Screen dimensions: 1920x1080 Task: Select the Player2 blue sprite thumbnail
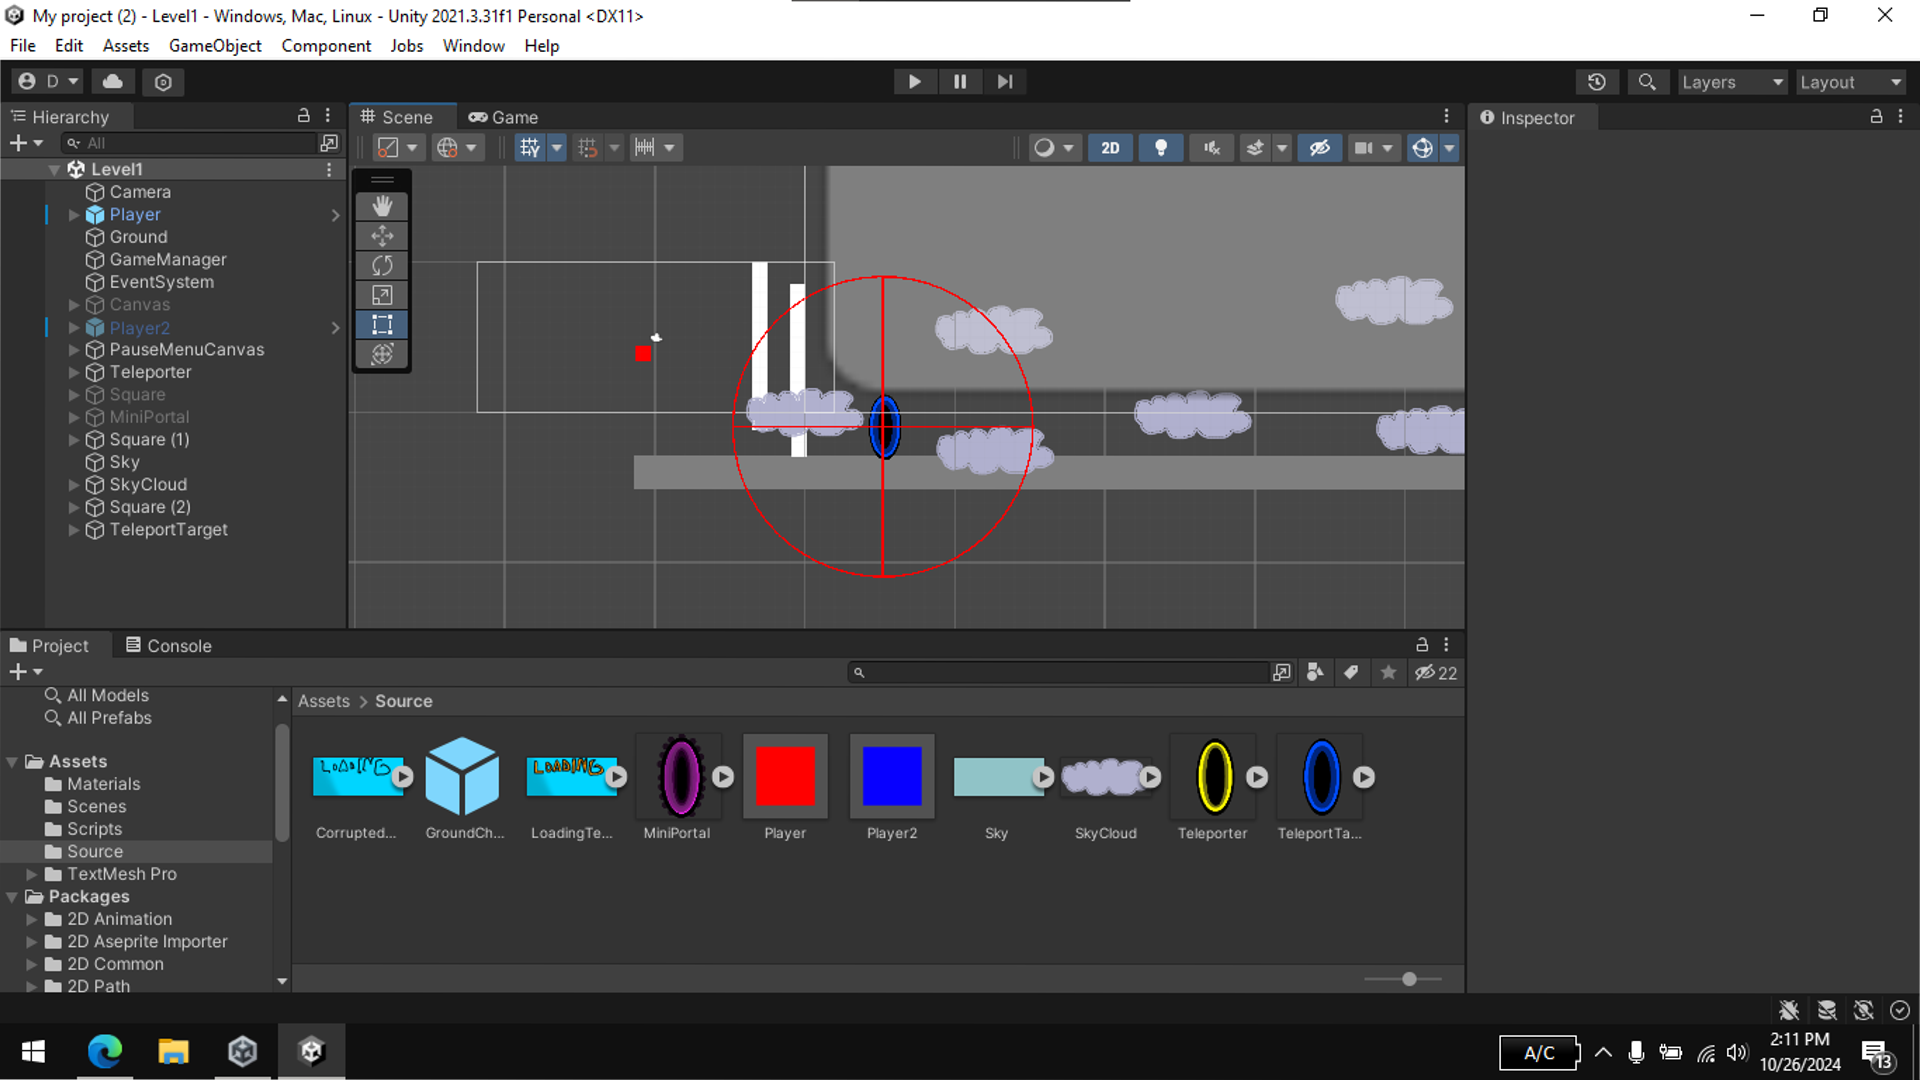click(891, 776)
